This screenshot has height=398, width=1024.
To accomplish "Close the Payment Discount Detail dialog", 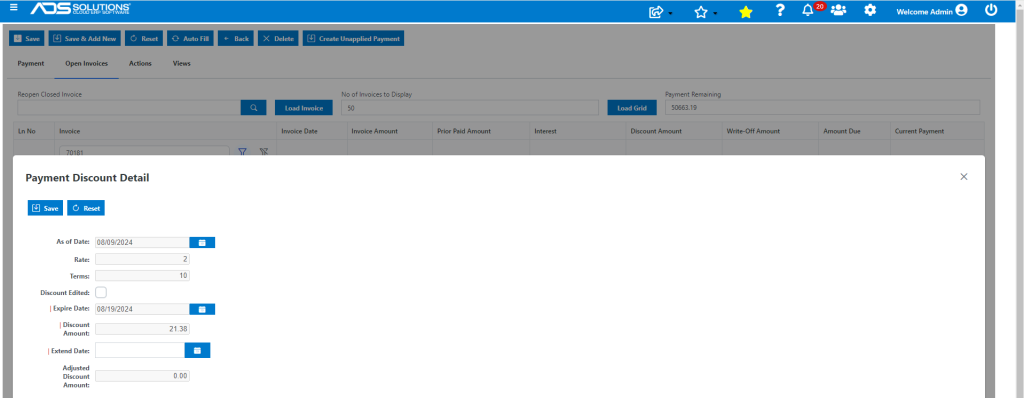I will point(963,176).
